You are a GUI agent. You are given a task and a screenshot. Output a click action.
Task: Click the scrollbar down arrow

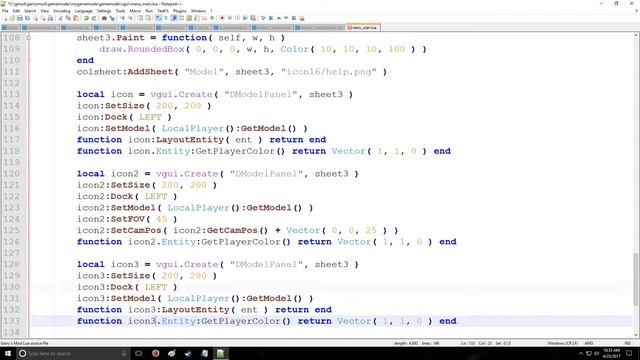(x=636, y=335)
